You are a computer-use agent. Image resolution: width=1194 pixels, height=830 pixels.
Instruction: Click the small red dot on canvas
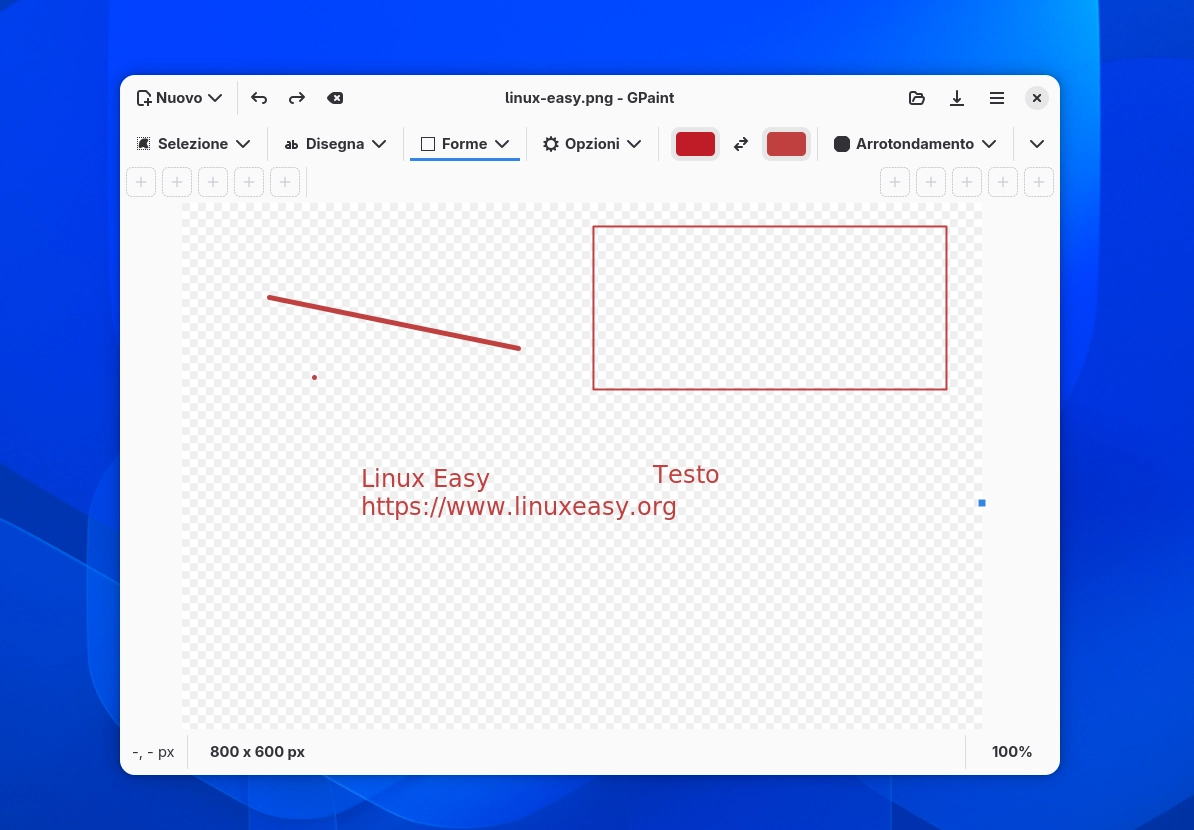[x=314, y=377]
